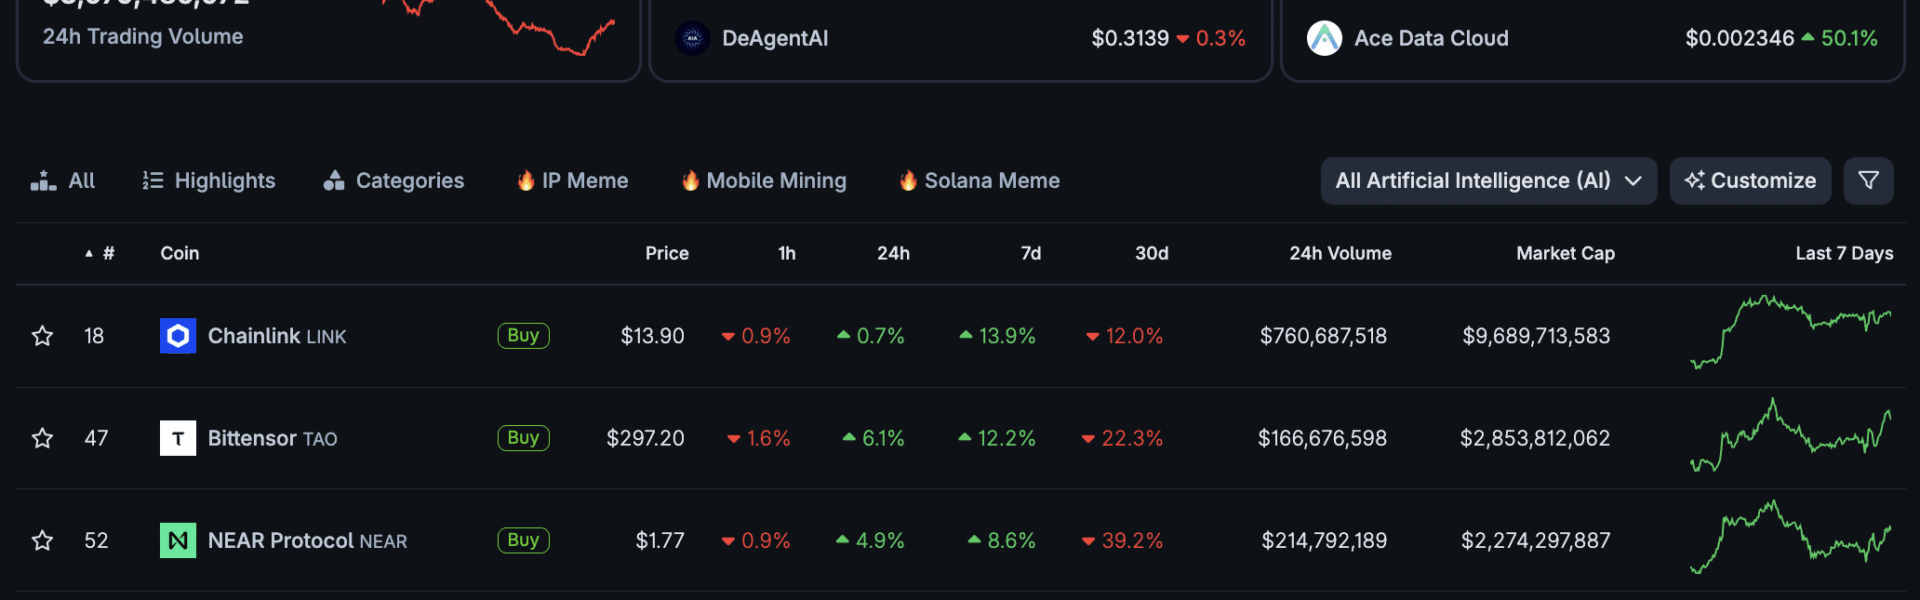Click the Ace Data Cloud logo
The height and width of the screenshot is (600, 1920).
(1324, 39)
